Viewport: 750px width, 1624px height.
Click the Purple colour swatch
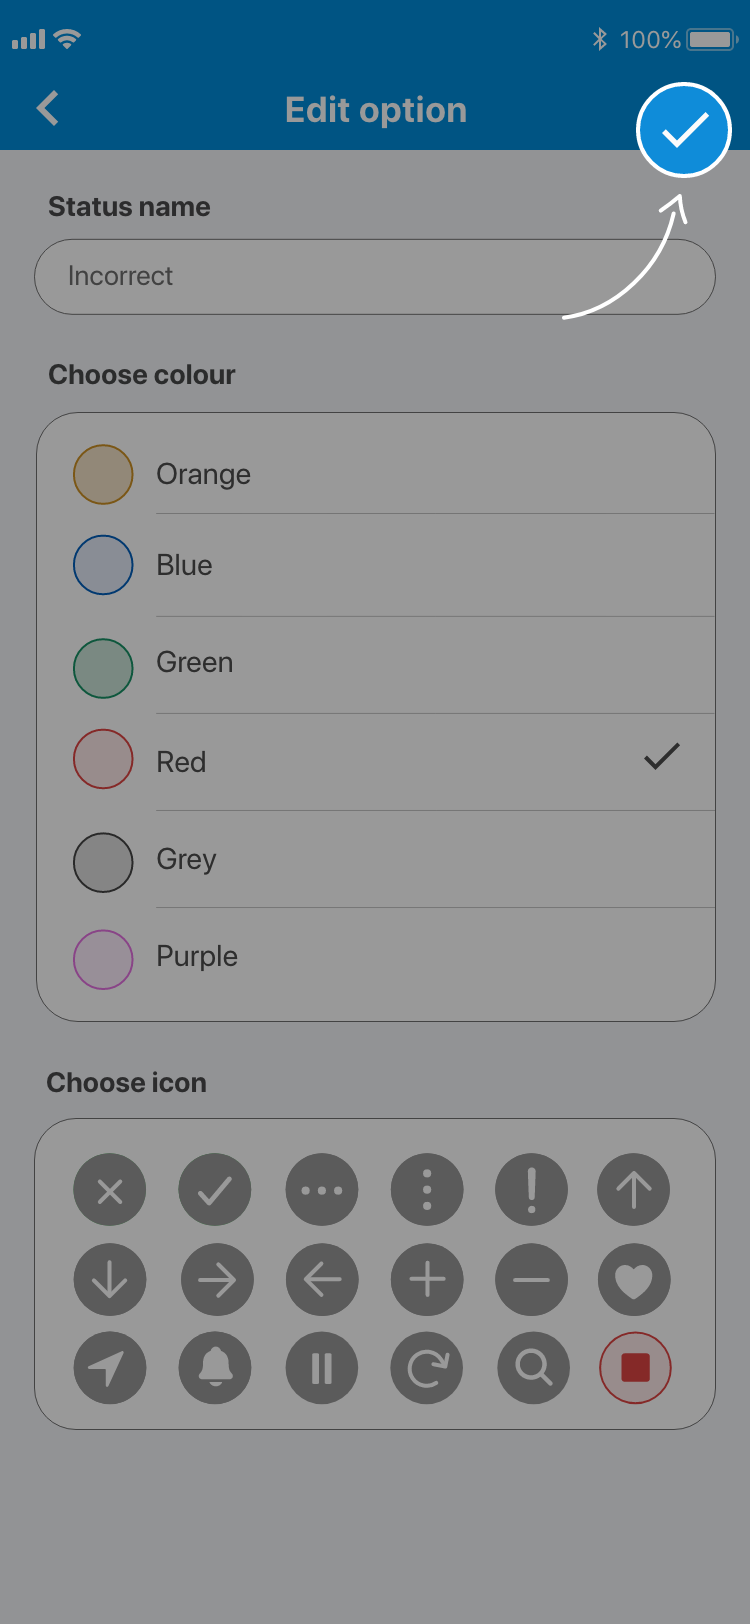coord(103,959)
